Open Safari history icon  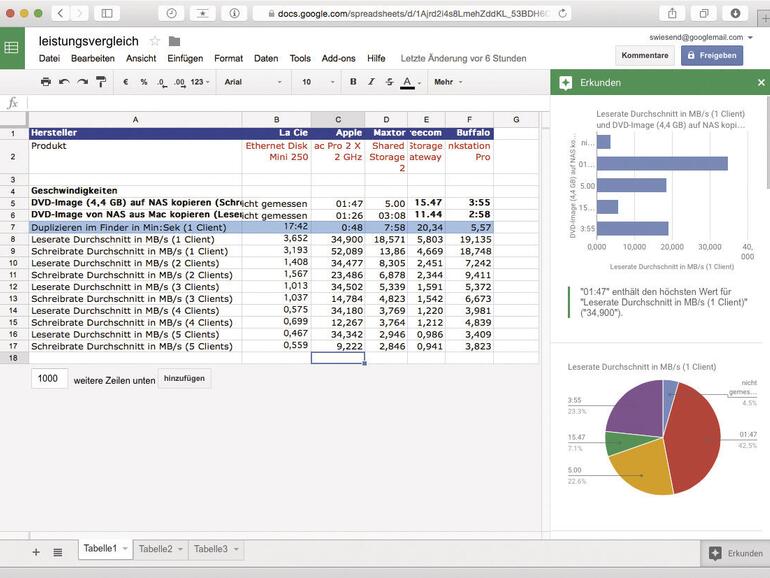coord(171,13)
